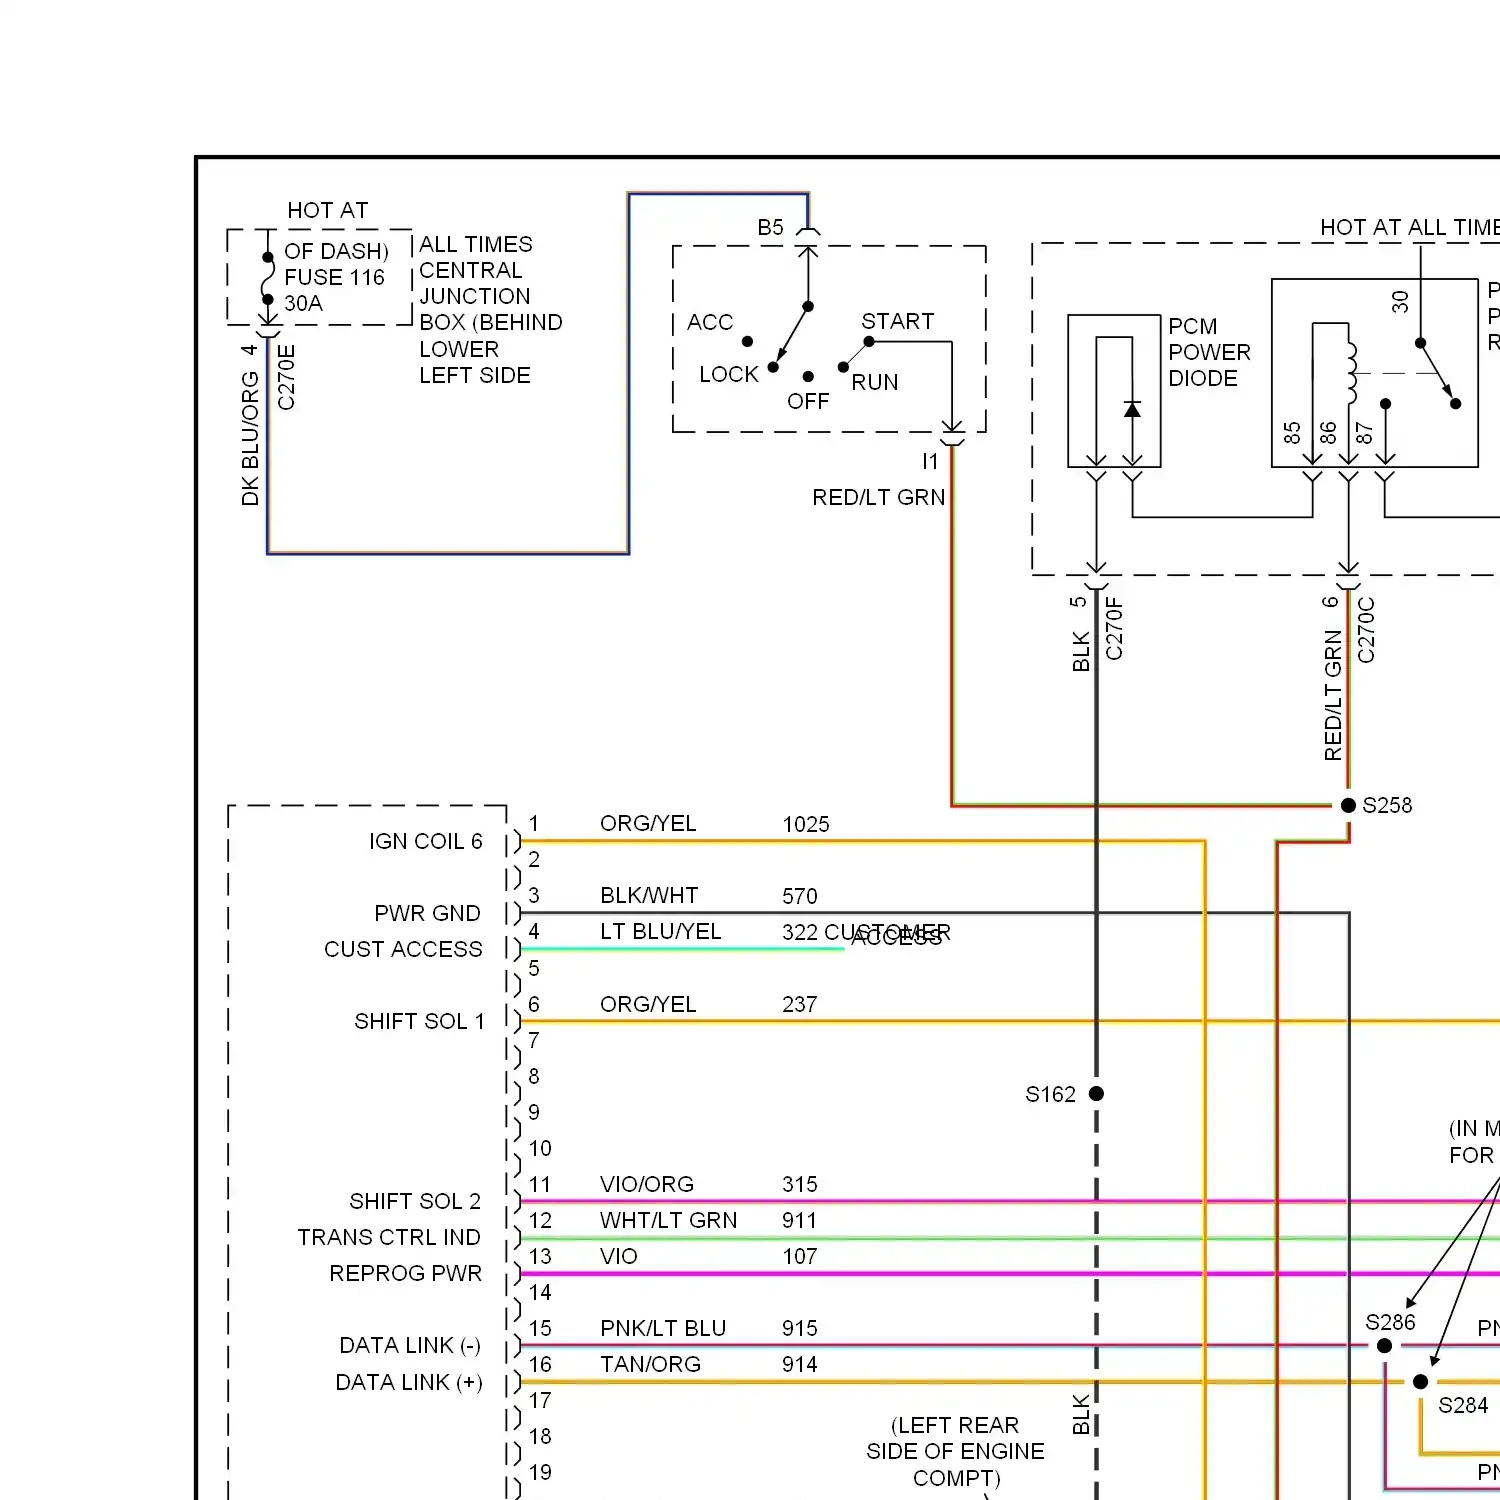Click the "S258" splice label
1500x1500 pixels.
point(1387,805)
